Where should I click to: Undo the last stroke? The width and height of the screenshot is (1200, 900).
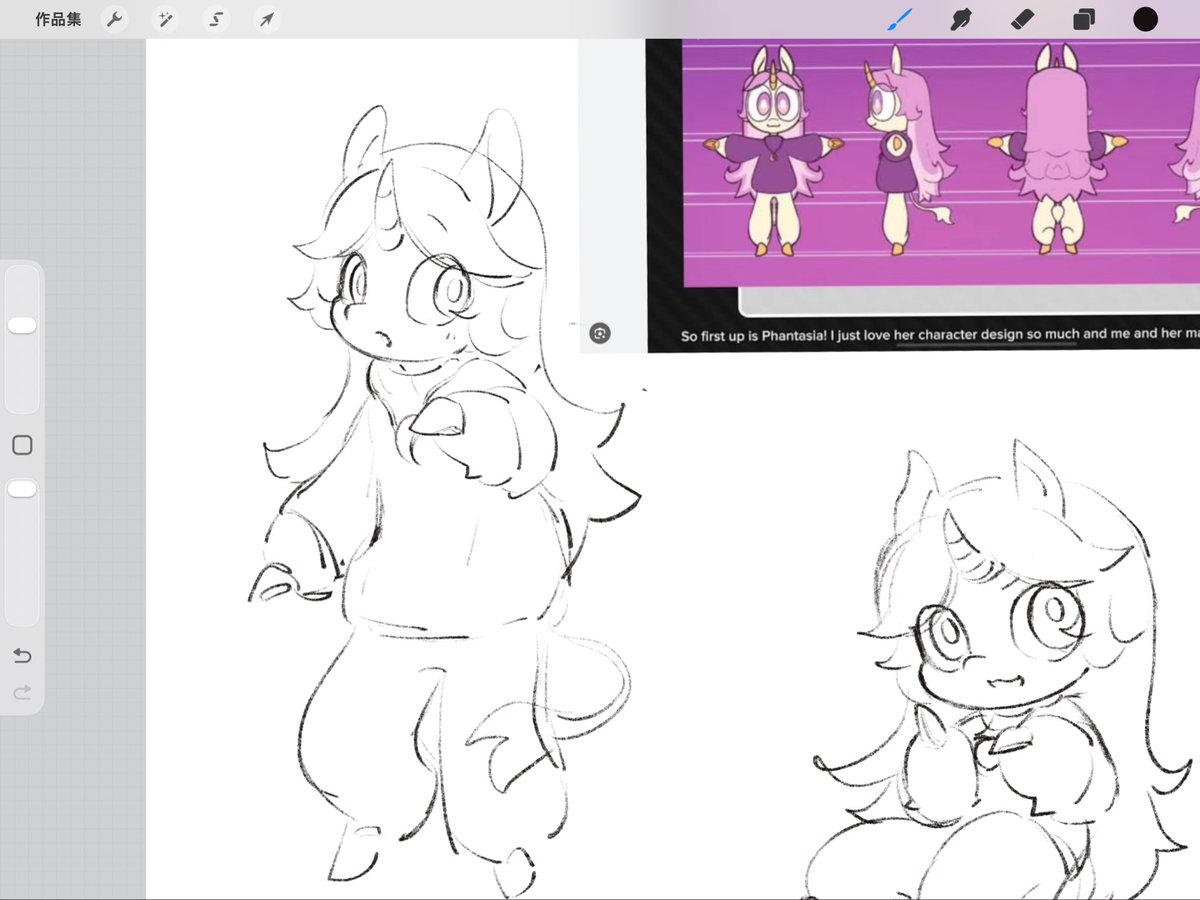[22, 656]
